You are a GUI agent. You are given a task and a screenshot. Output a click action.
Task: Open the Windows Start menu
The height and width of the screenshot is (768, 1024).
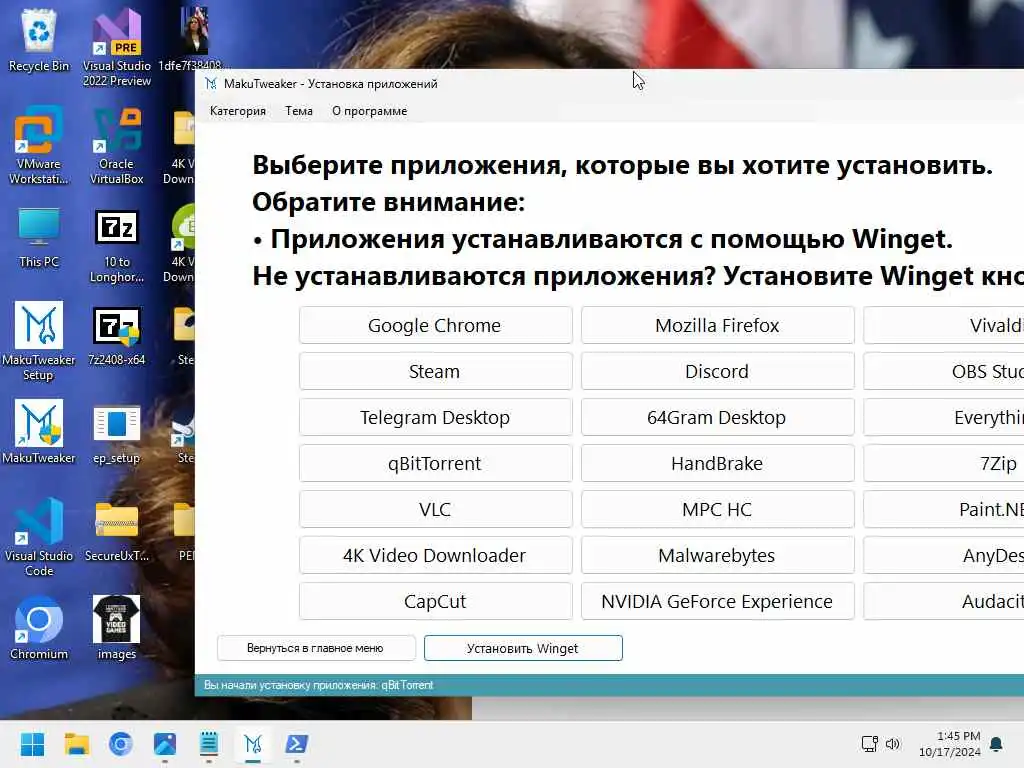click(x=32, y=744)
